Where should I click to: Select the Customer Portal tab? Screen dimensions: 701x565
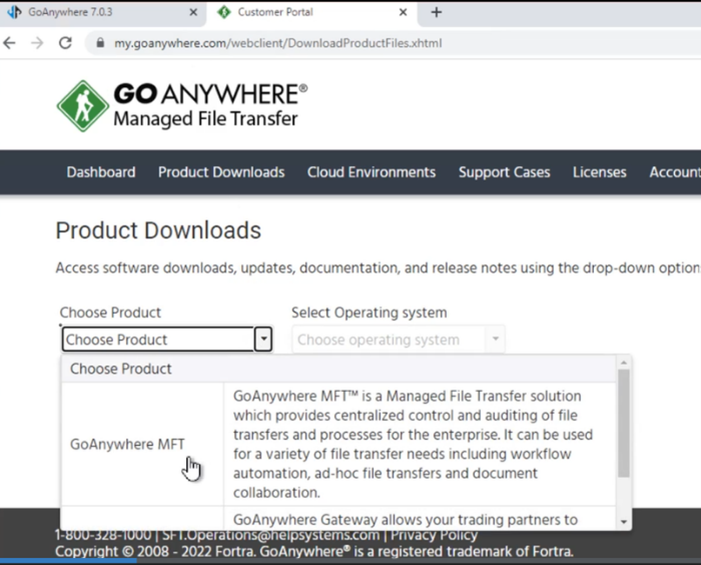pos(312,13)
